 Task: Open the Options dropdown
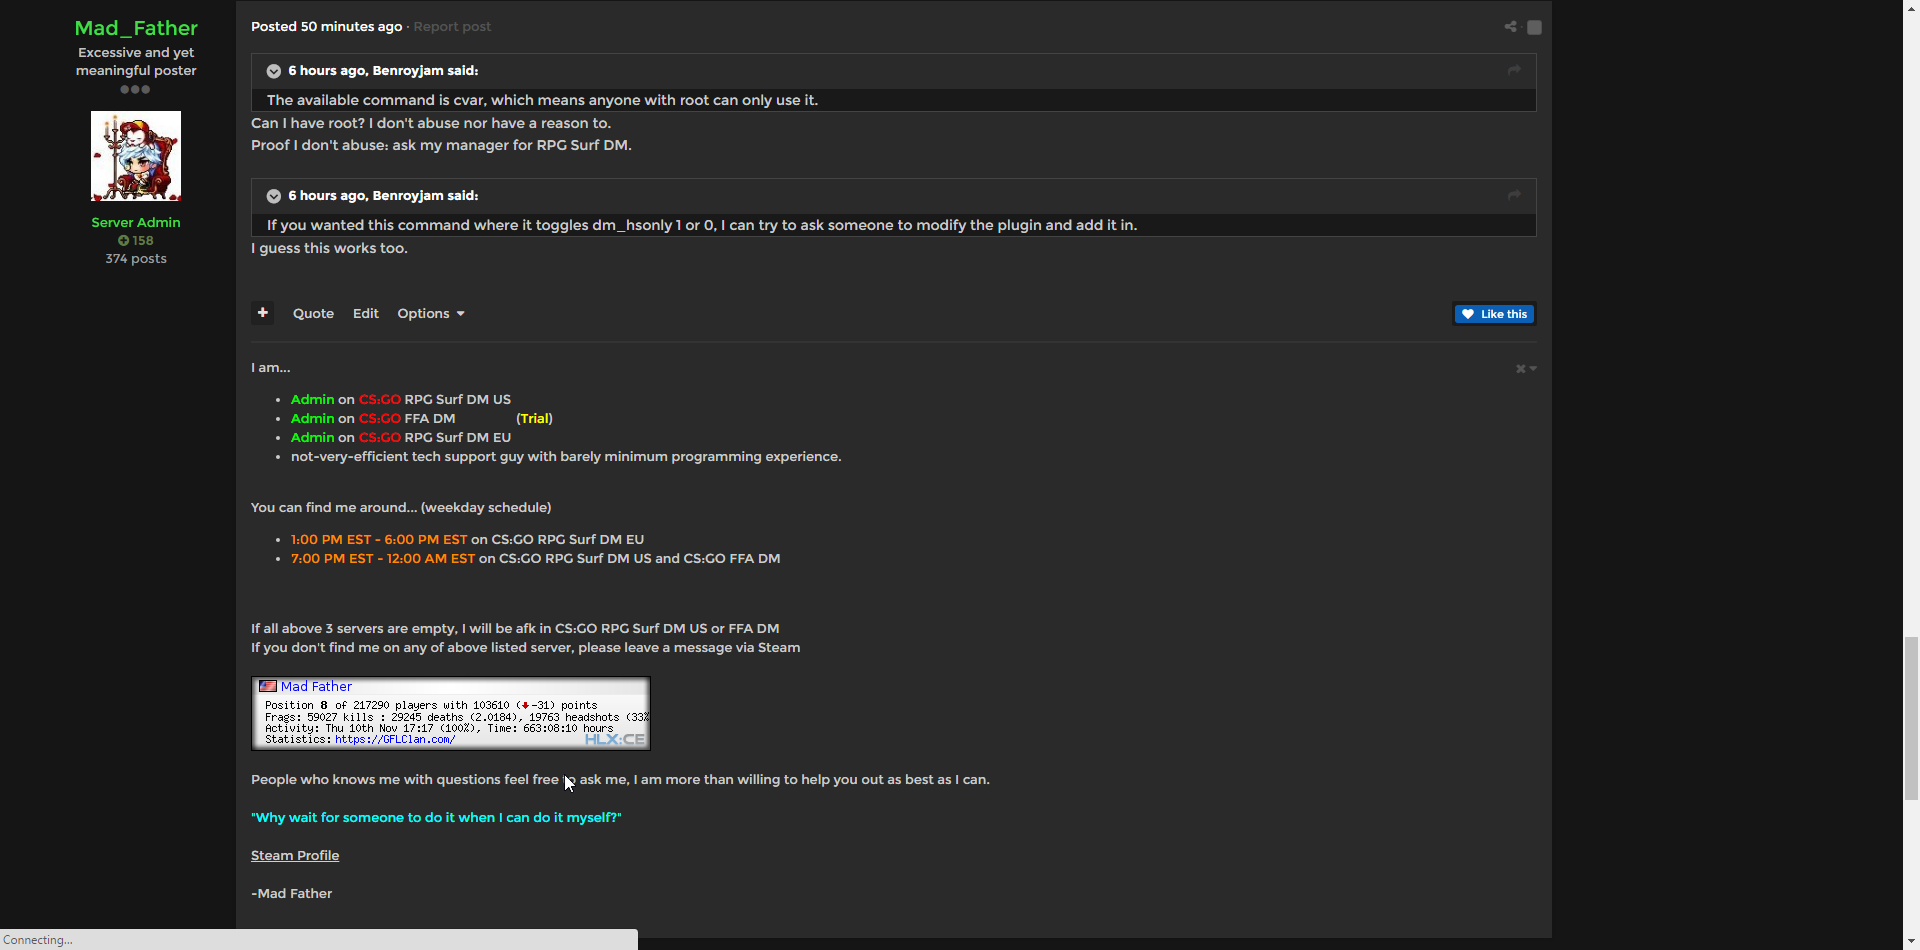(x=430, y=314)
